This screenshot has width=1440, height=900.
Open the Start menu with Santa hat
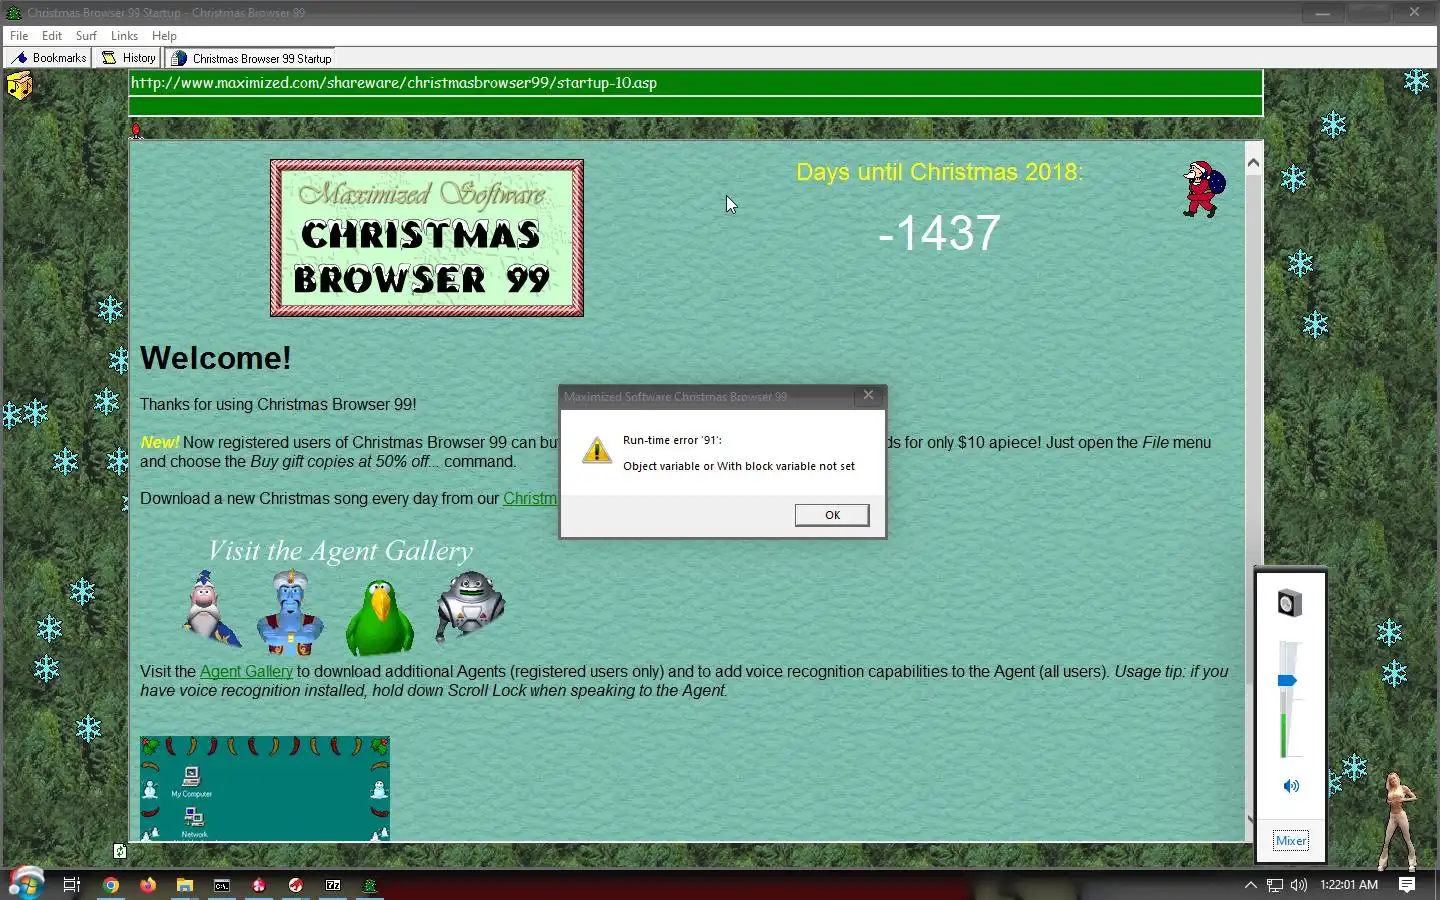[x=26, y=883]
